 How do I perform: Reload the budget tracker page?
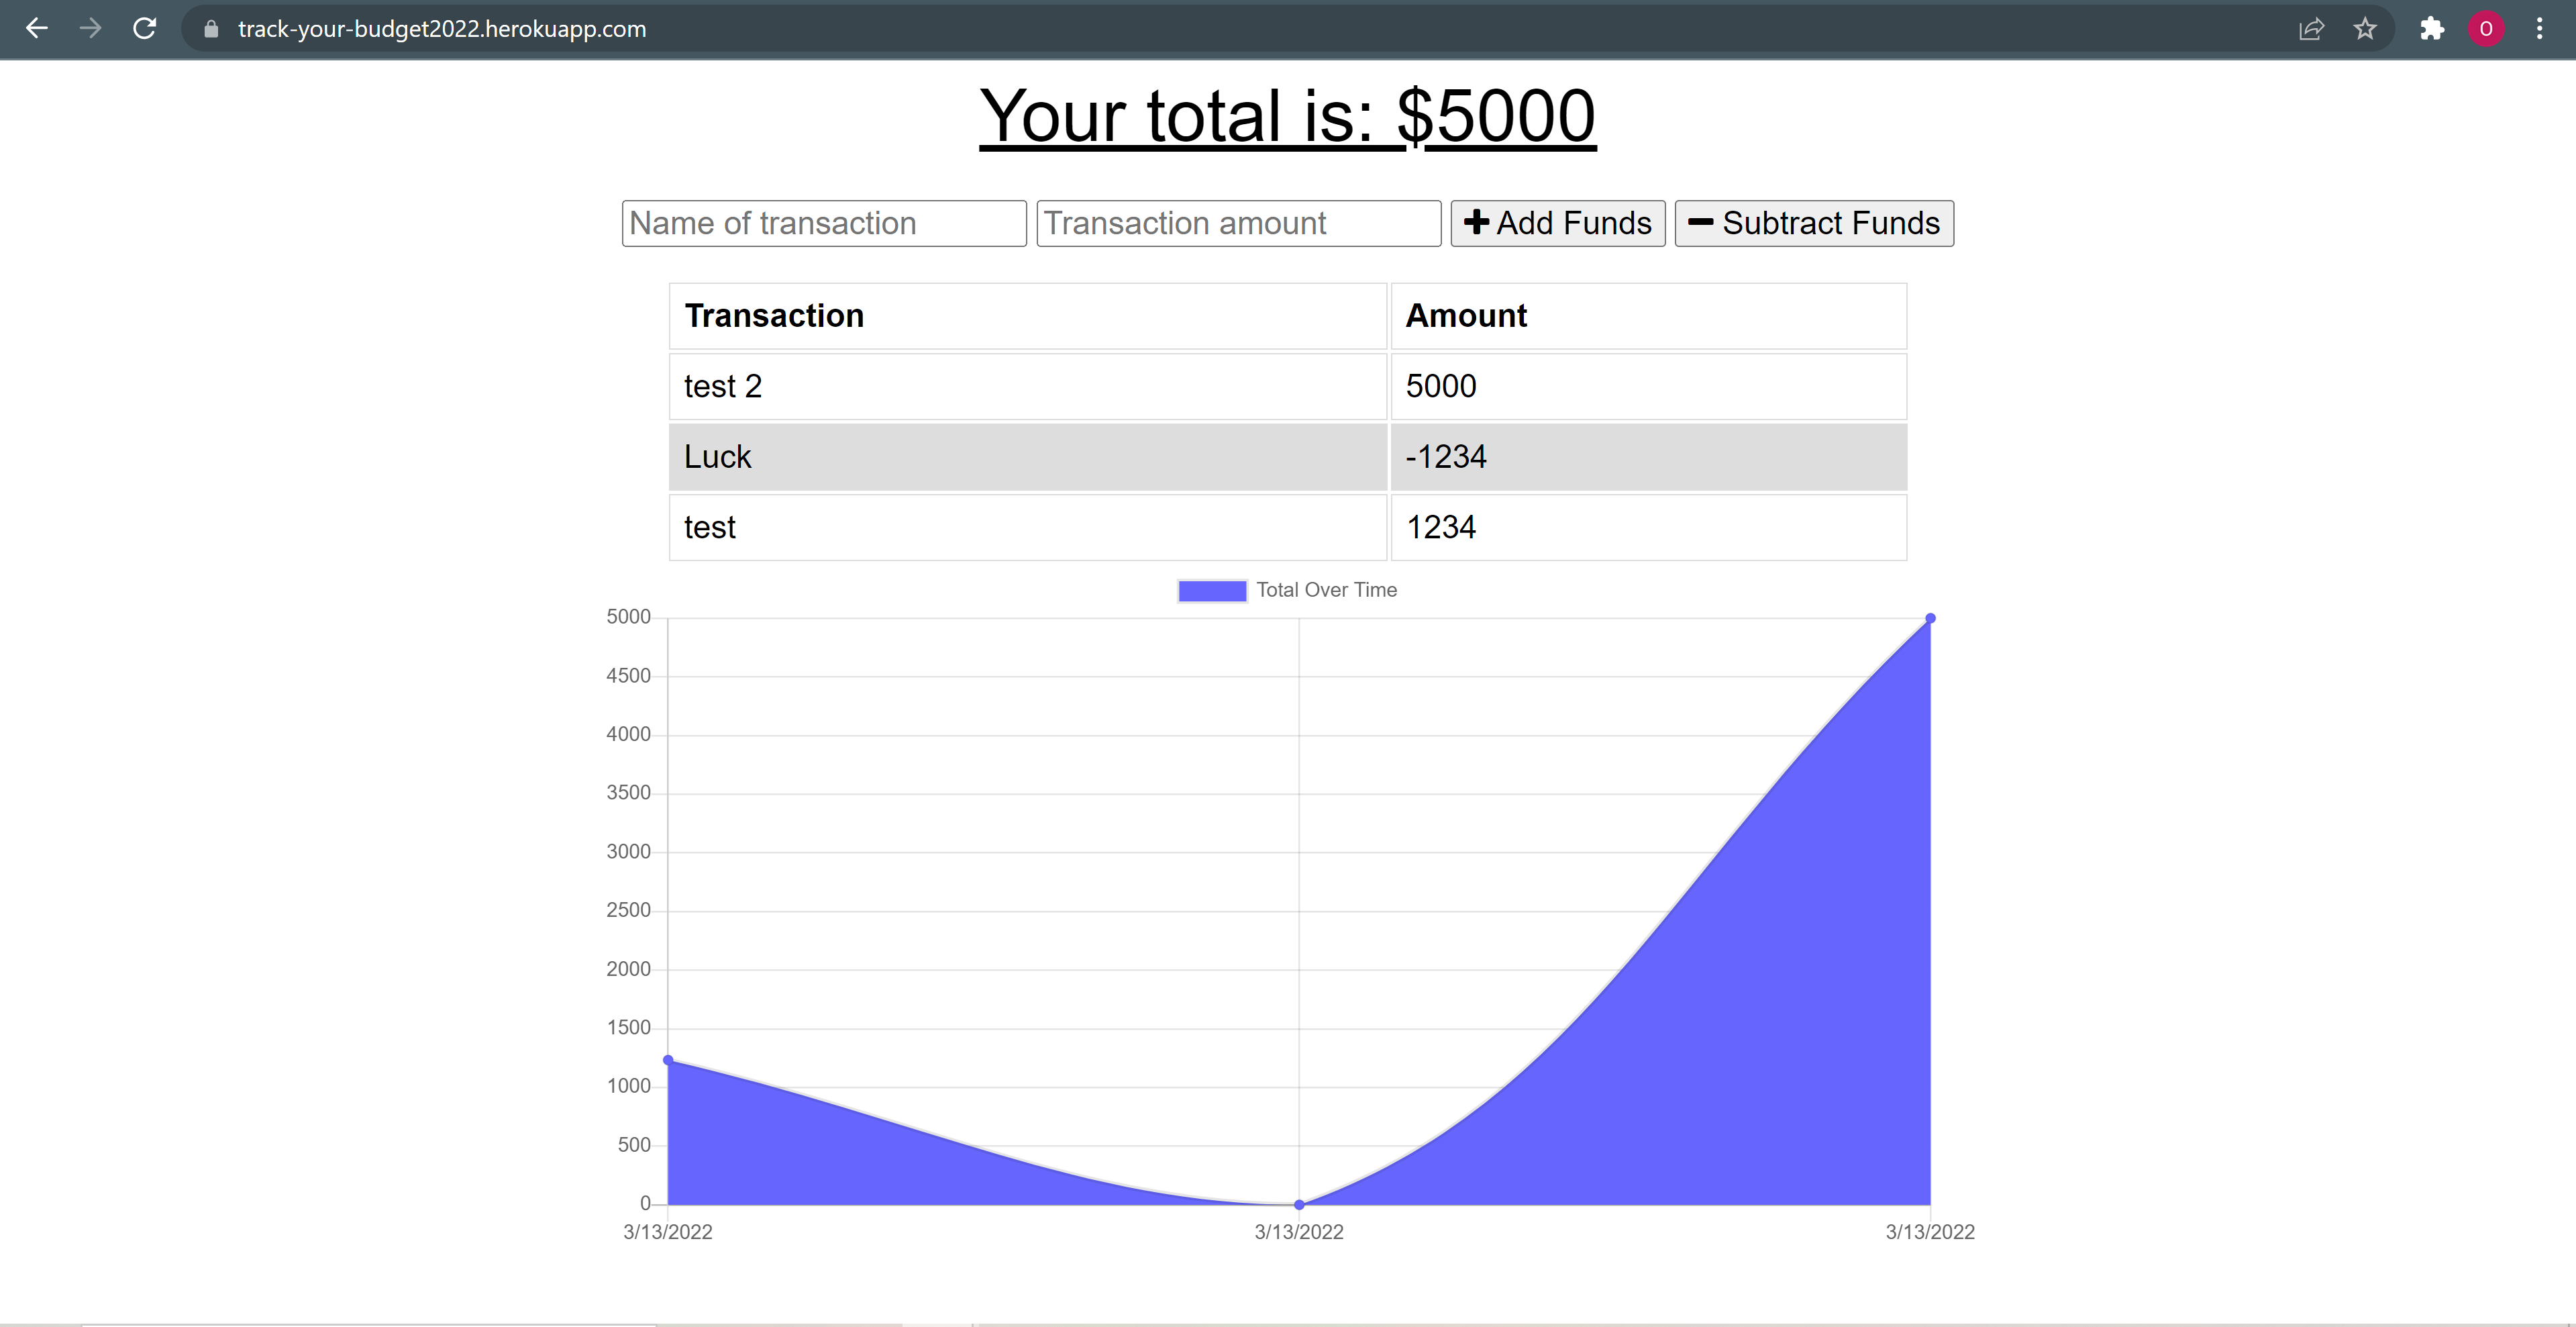point(144,29)
